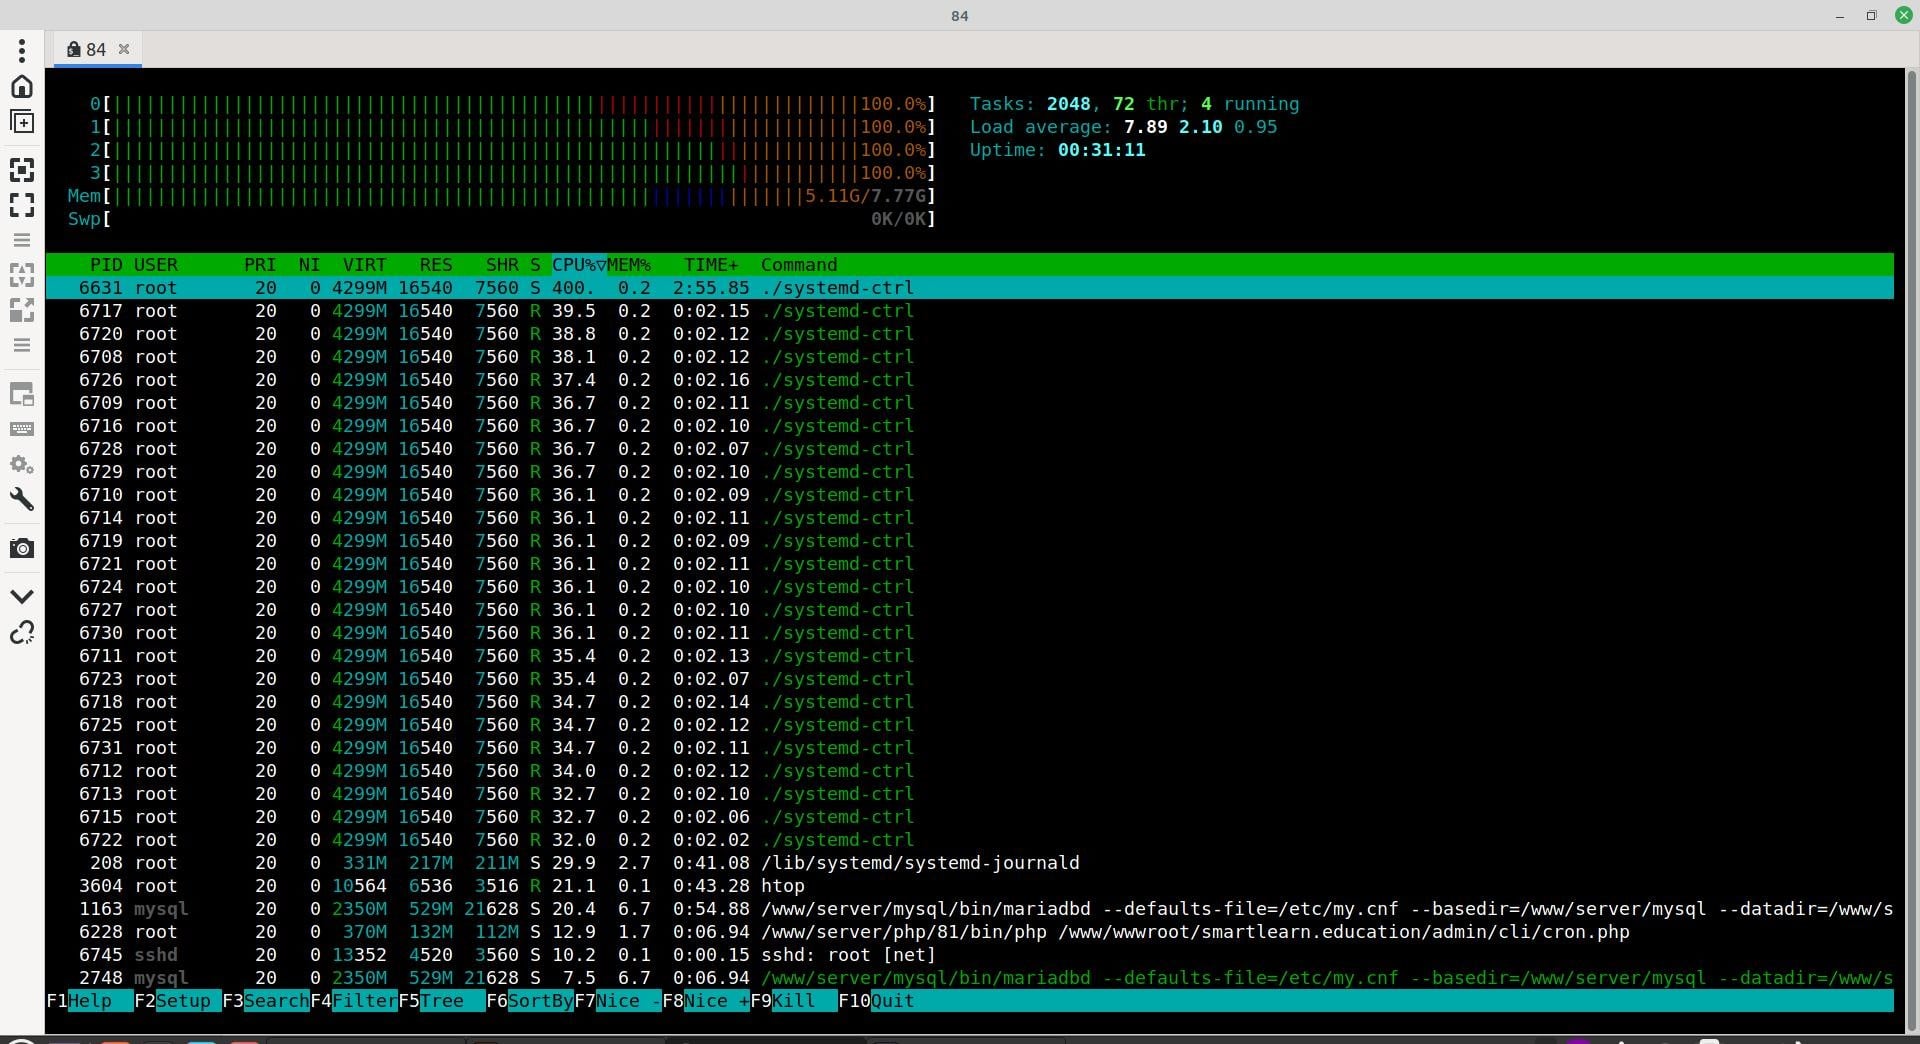
Task: Open the three-dot menu in the sidebar
Action: (x=22, y=50)
